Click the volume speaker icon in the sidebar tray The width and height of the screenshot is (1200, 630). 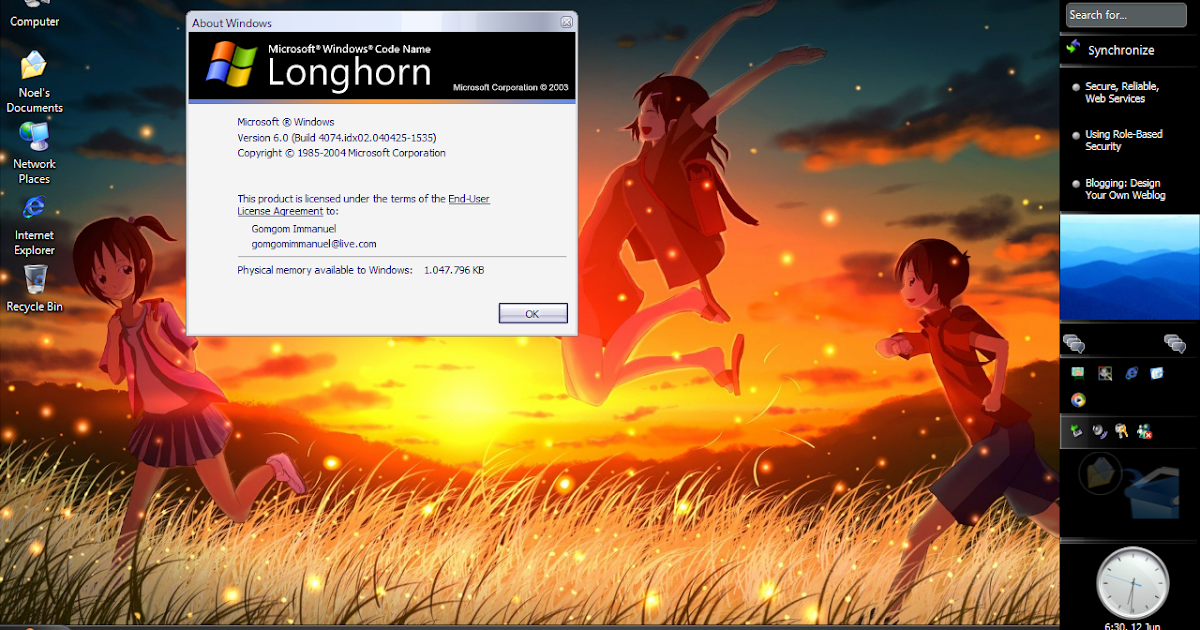[x=1099, y=431]
